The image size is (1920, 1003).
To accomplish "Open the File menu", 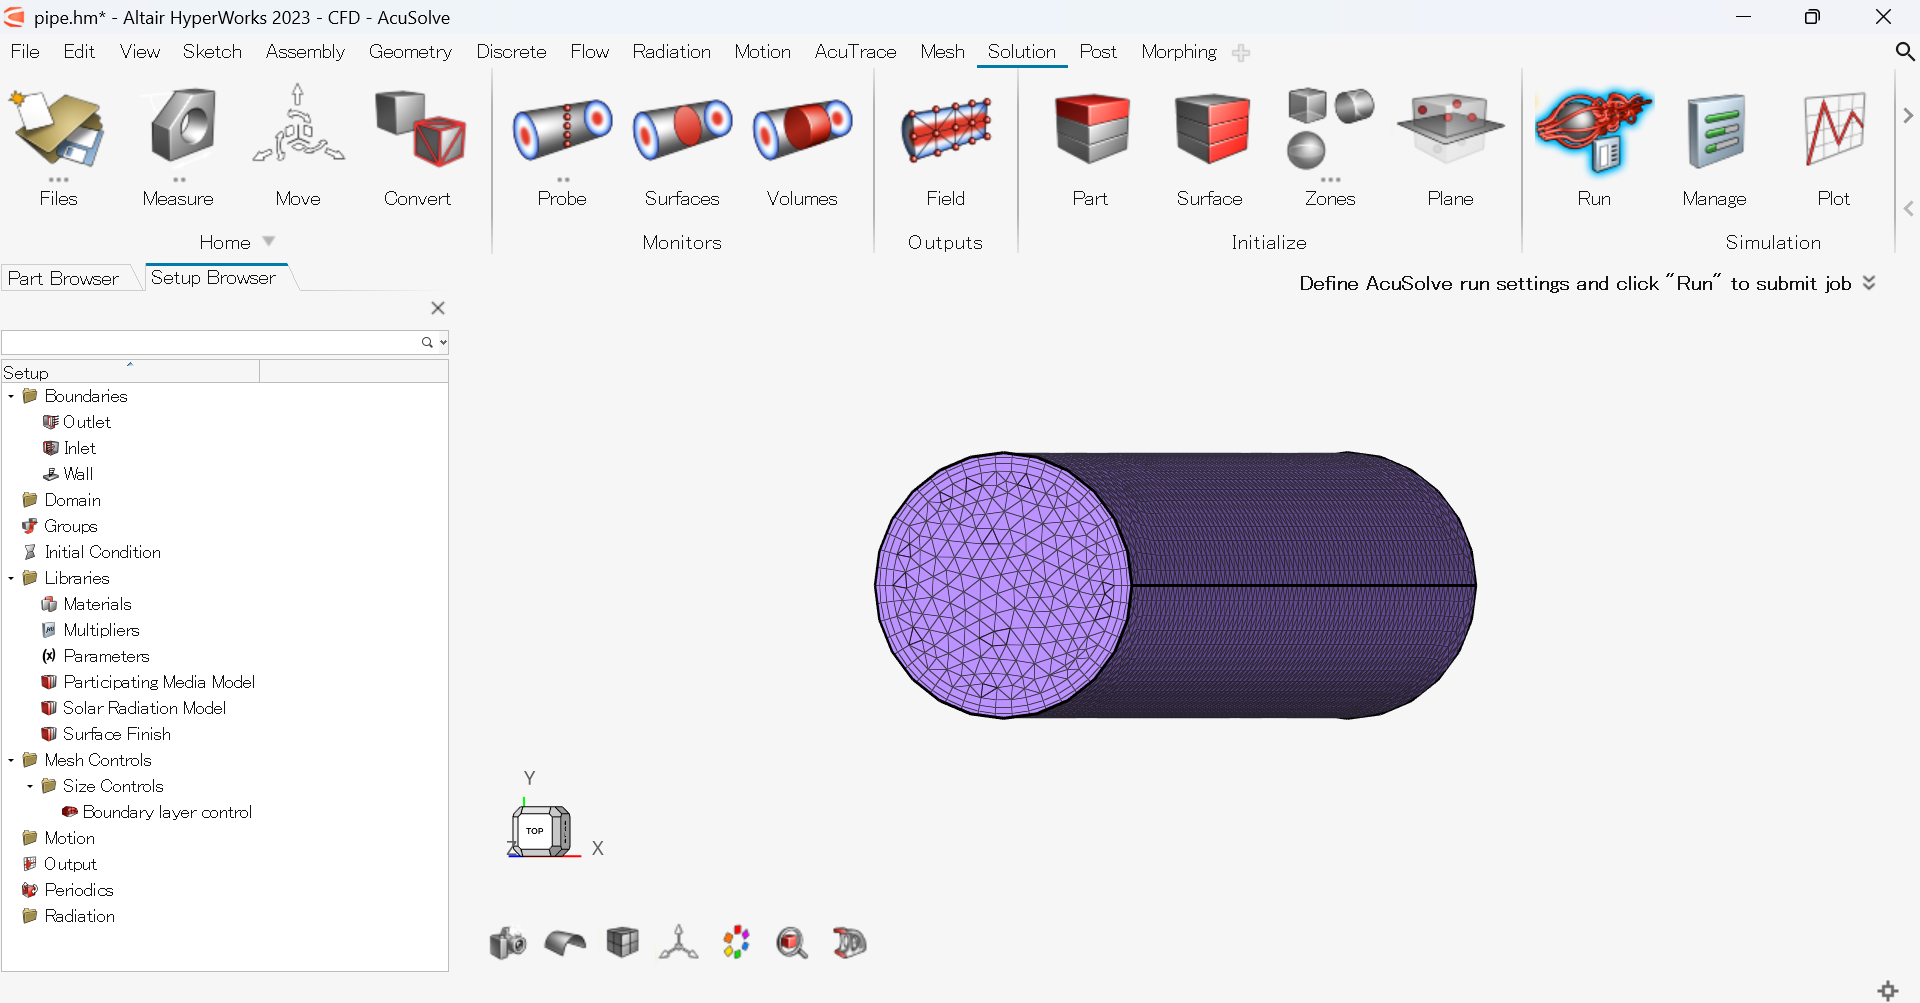I will tap(25, 51).
